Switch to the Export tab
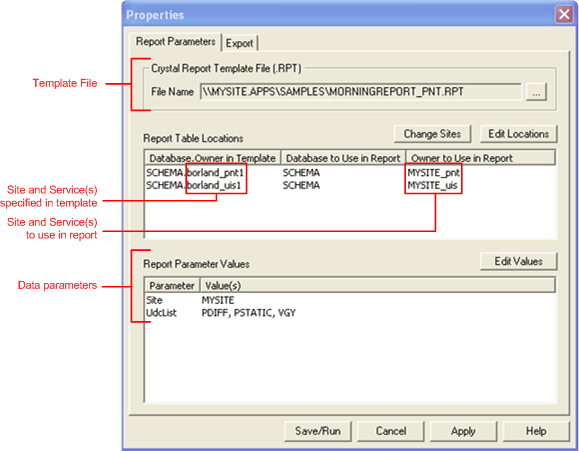The height and width of the screenshot is (451, 579). [x=239, y=43]
